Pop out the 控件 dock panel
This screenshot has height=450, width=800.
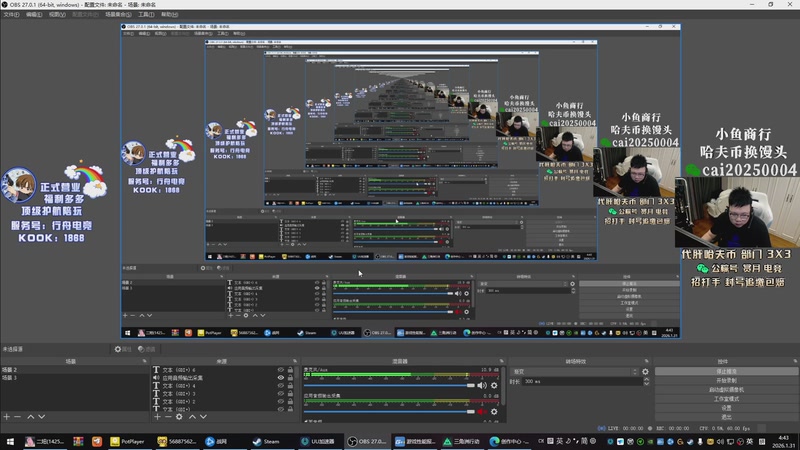click(795, 361)
